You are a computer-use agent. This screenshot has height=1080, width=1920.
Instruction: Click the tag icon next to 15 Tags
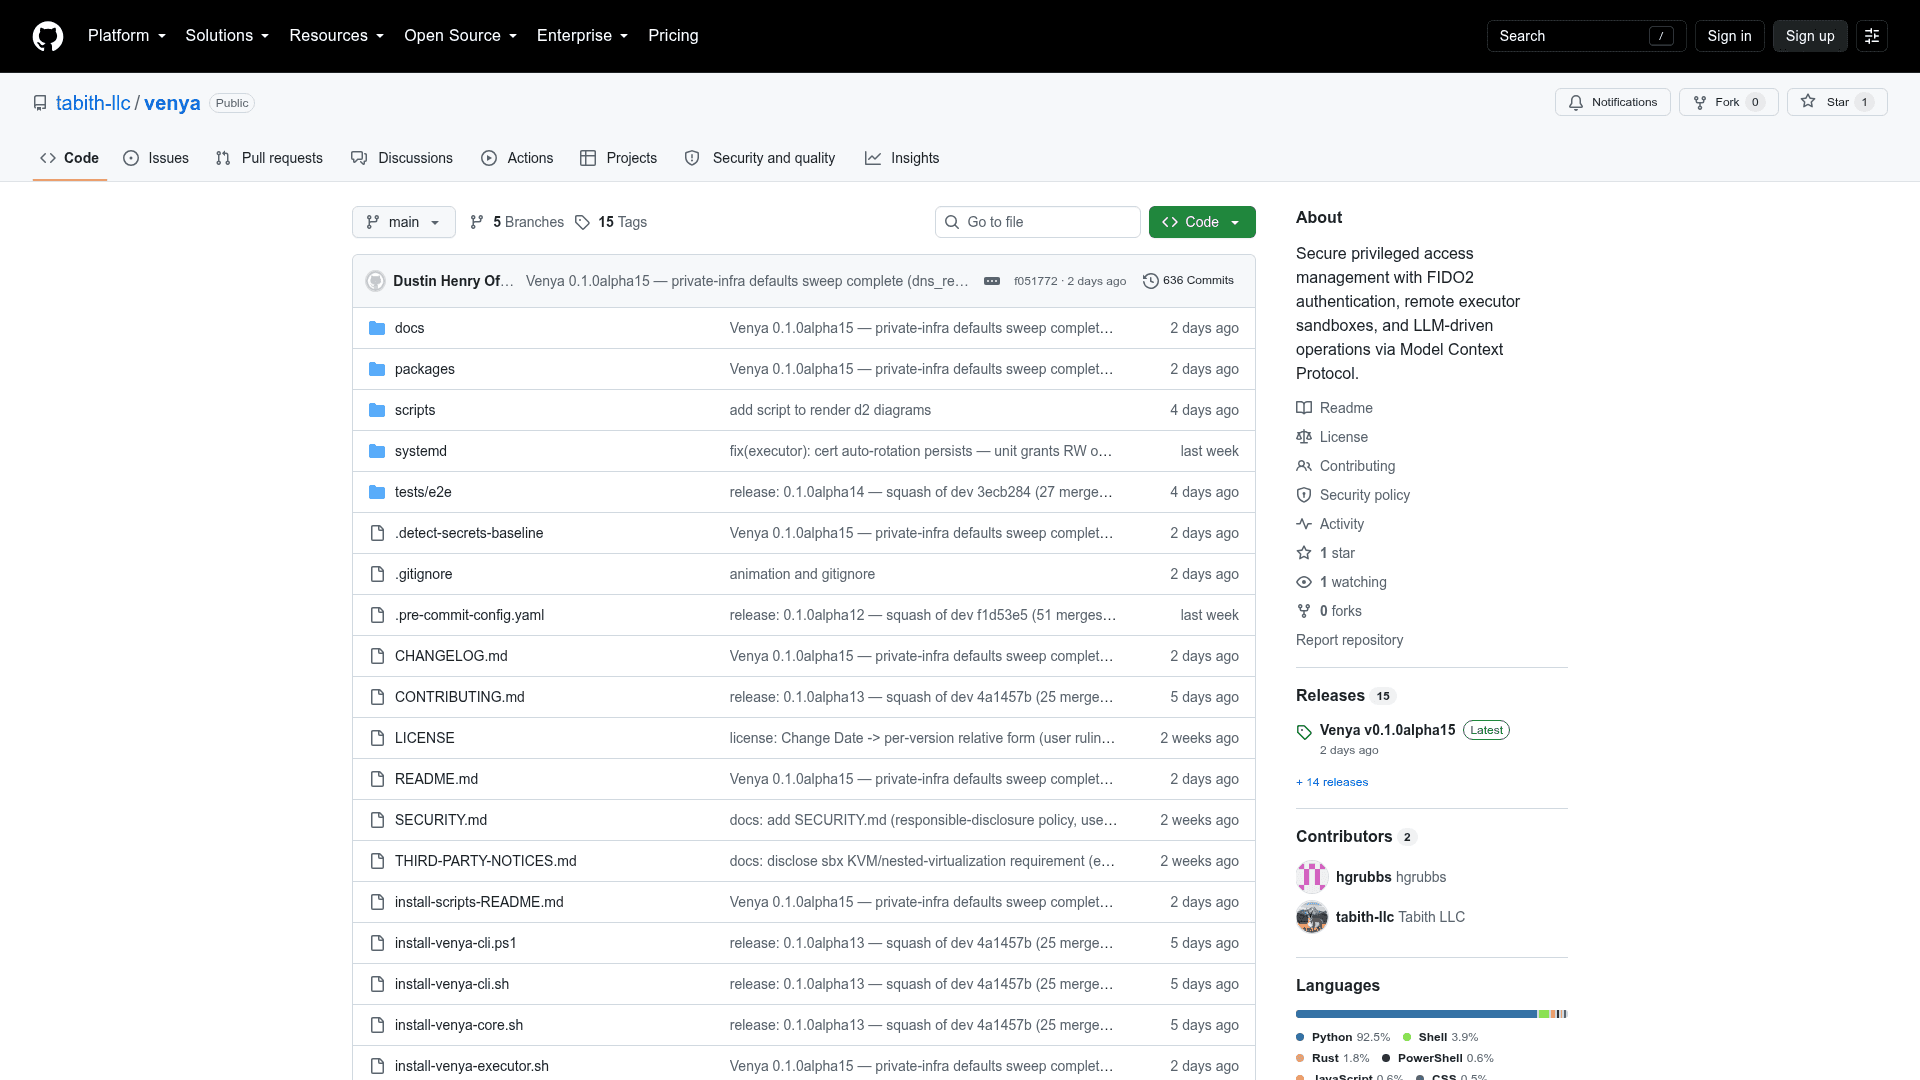pyautogui.click(x=582, y=222)
